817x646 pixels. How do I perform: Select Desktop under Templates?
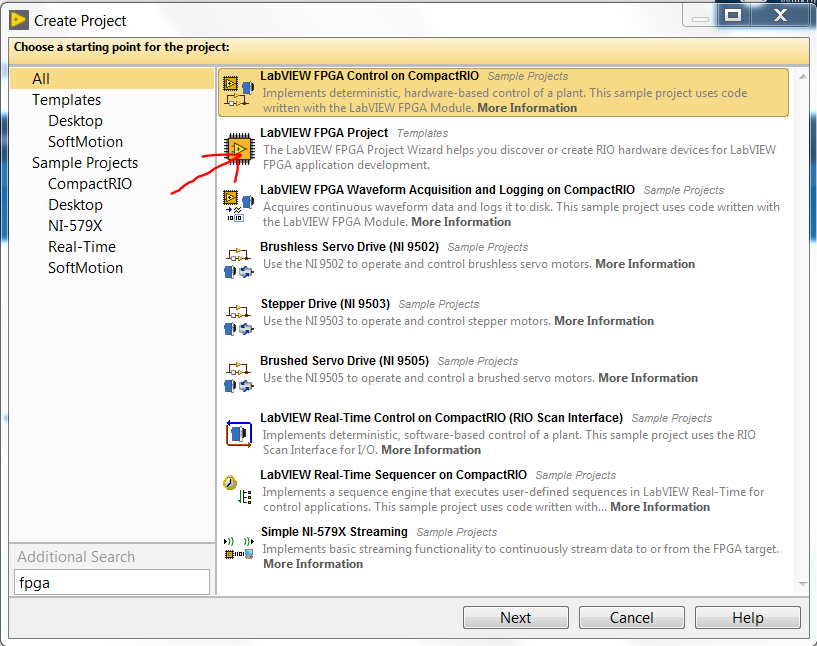pyautogui.click(x=75, y=120)
